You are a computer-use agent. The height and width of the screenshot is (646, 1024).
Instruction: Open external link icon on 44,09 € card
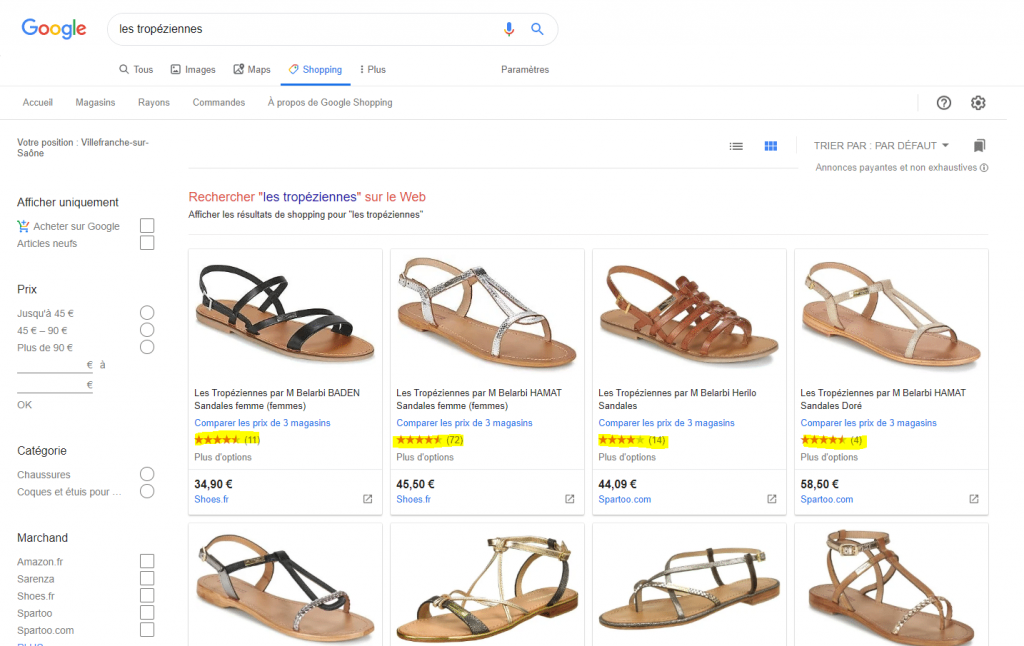[x=772, y=499]
